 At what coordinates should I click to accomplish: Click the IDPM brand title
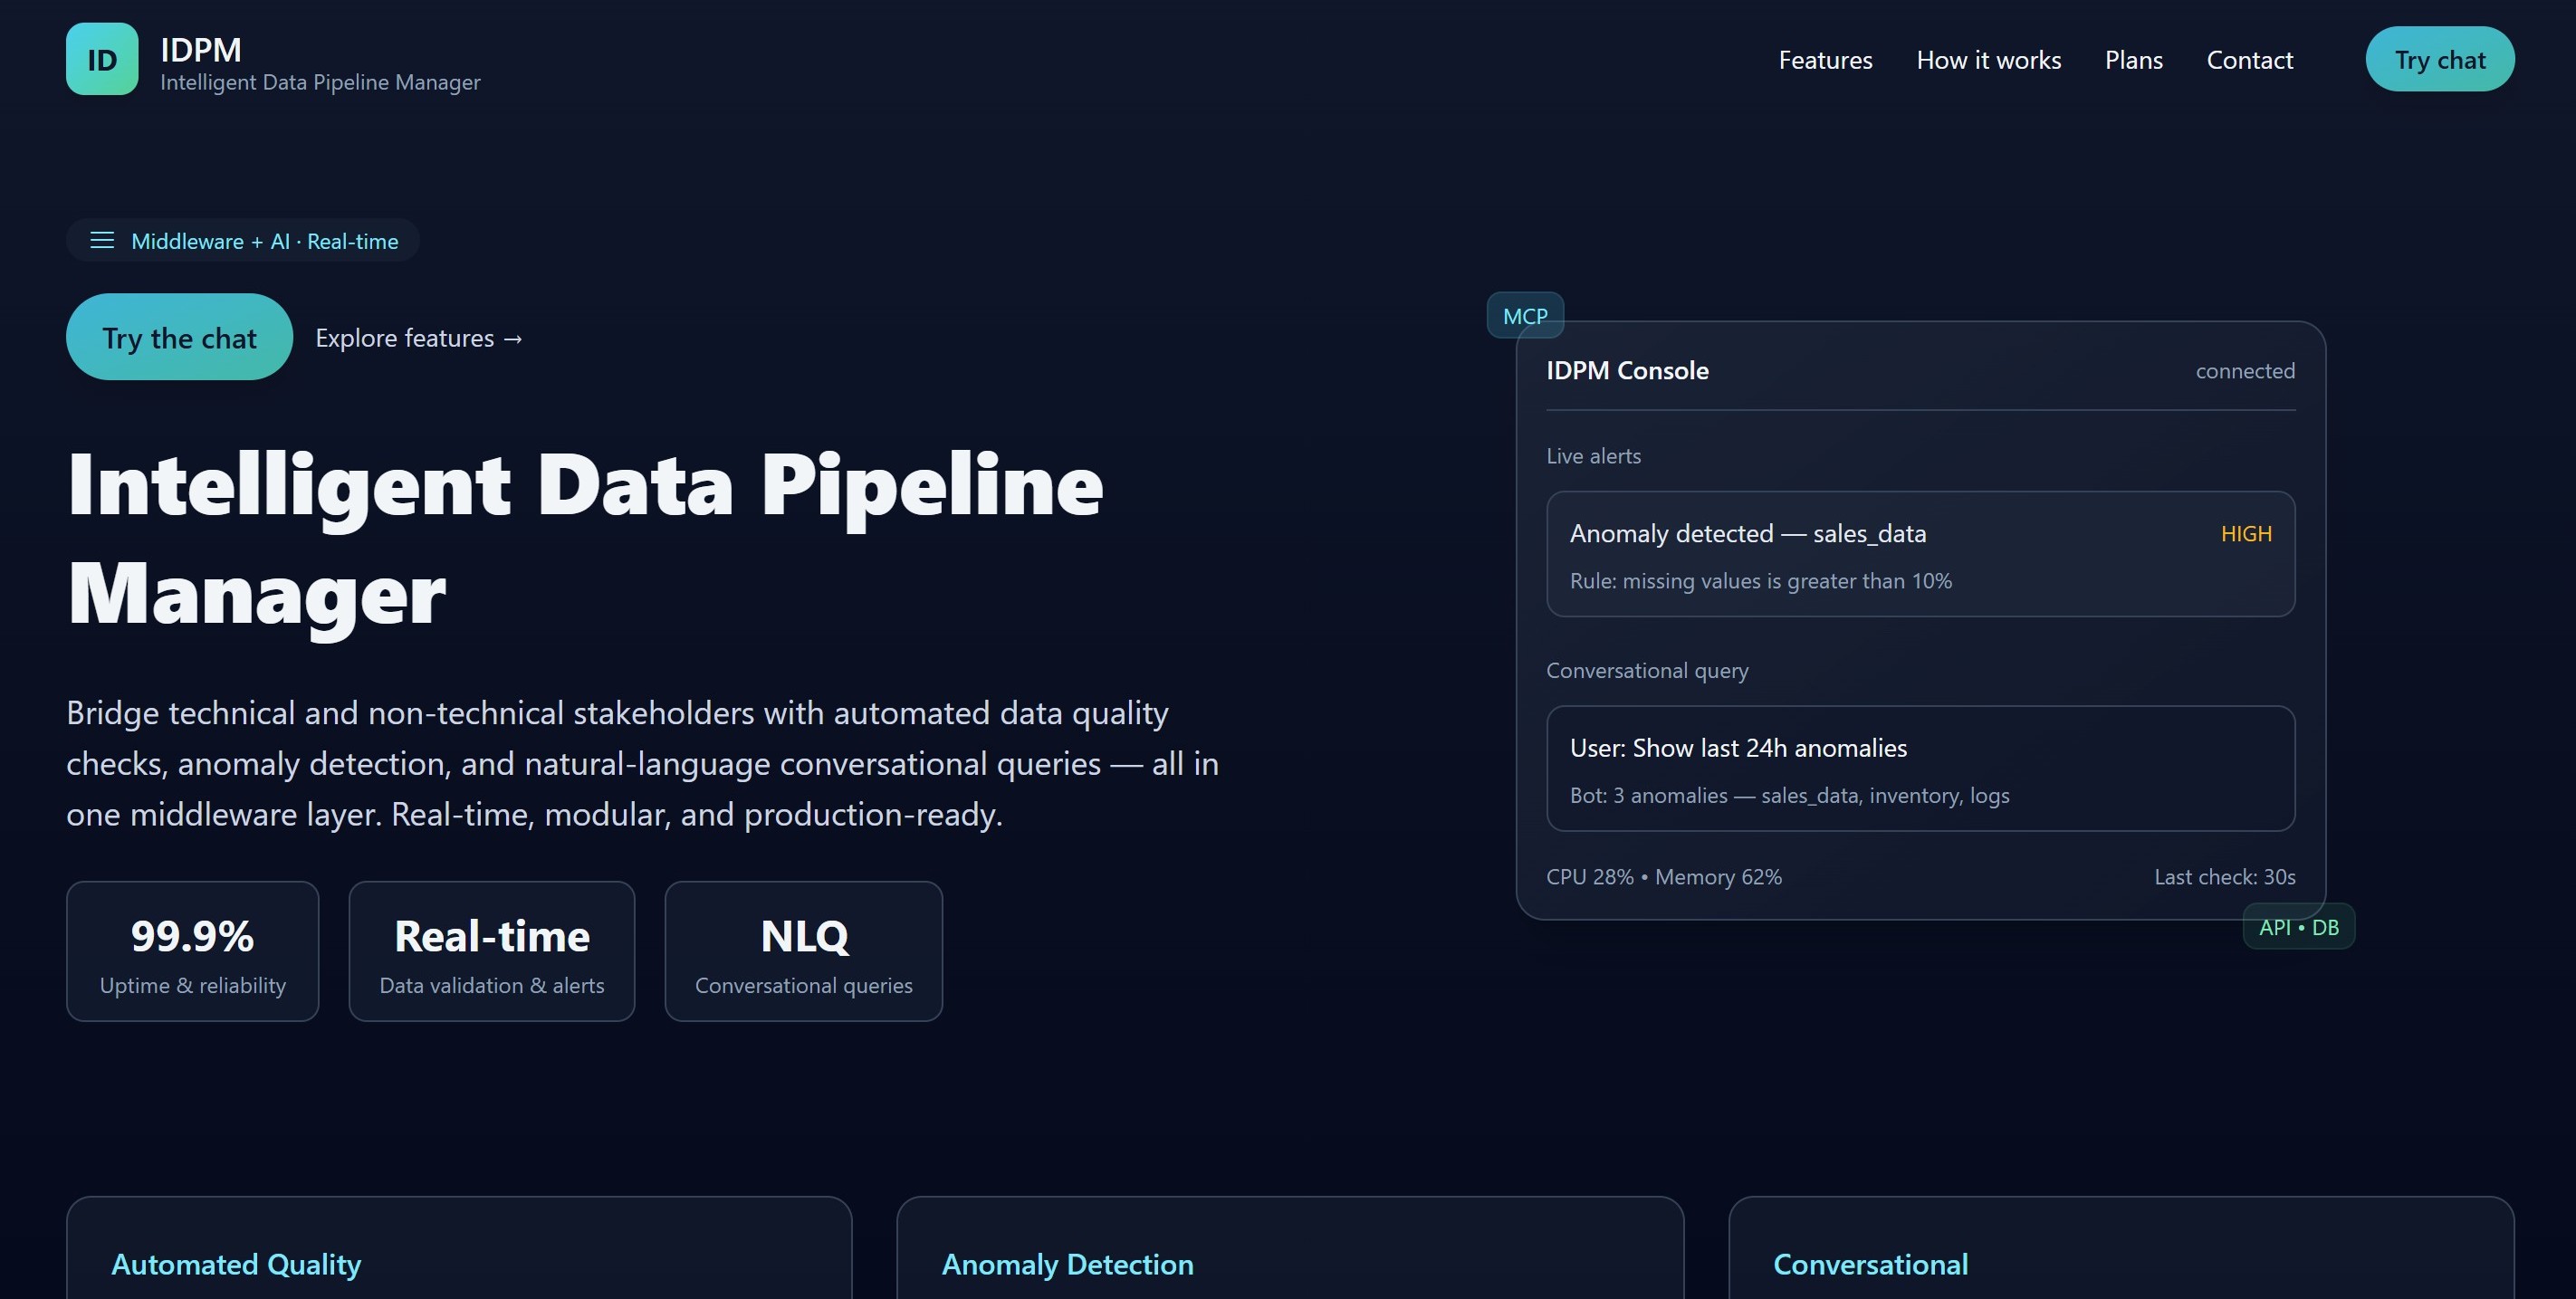click(201, 49)
